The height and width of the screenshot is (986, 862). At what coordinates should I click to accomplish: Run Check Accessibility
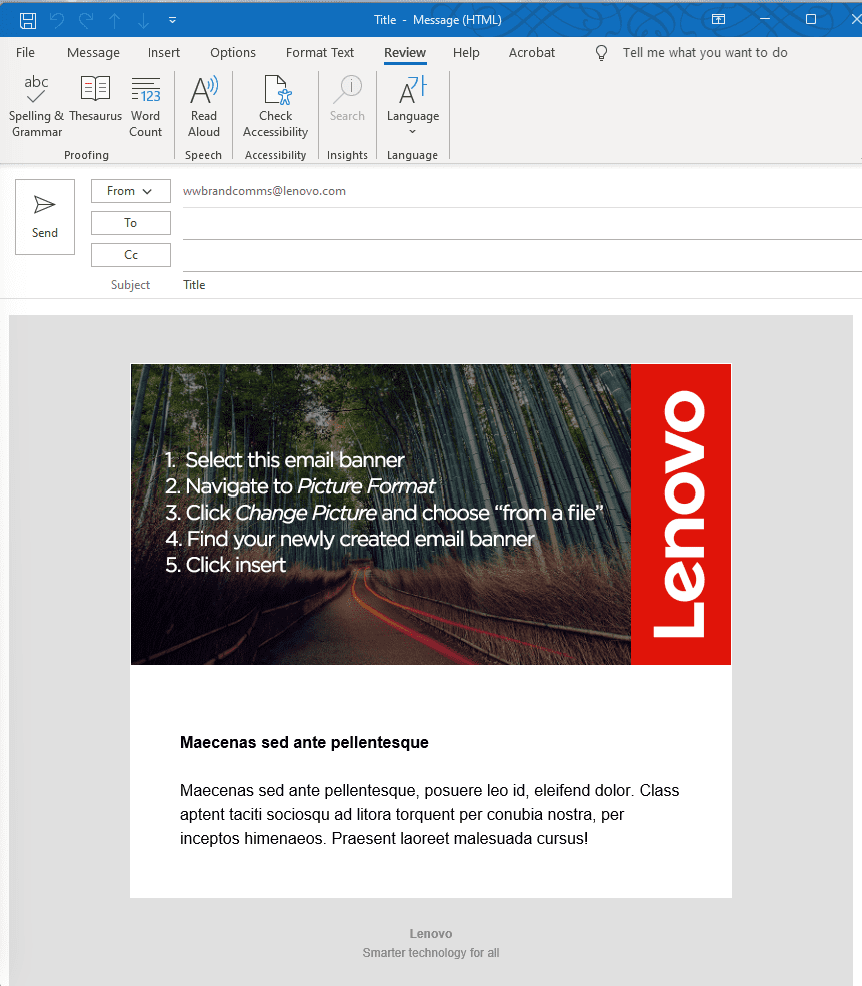[x=275, y=107]
